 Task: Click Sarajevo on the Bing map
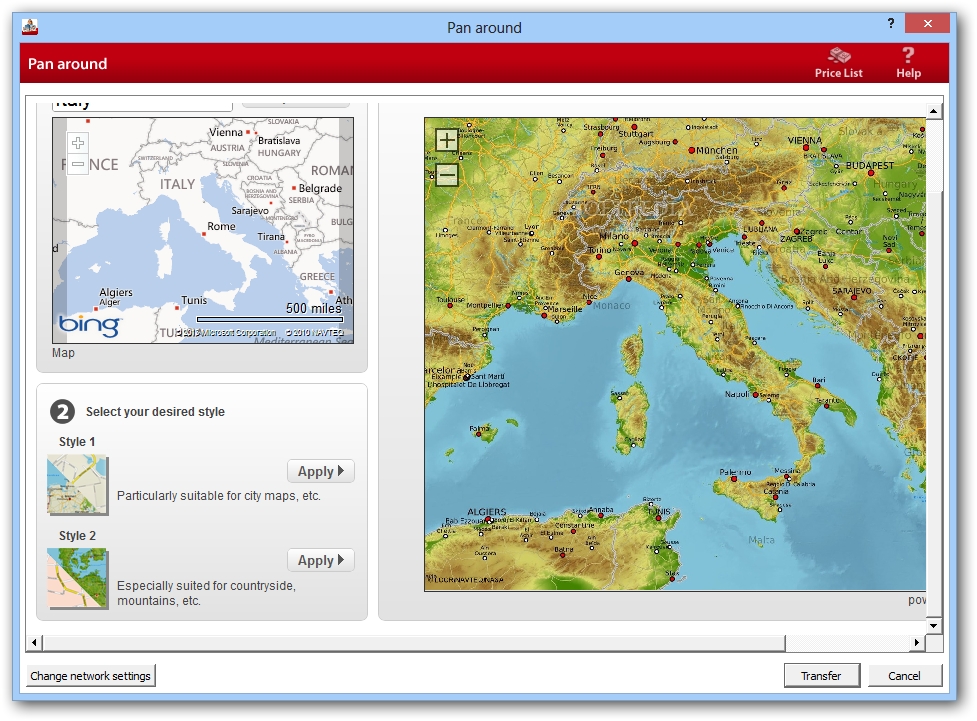tap(250, 211)
